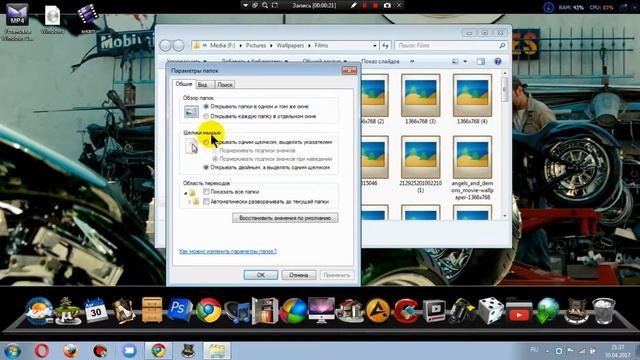Open the weather sun icon in dock

38,311
